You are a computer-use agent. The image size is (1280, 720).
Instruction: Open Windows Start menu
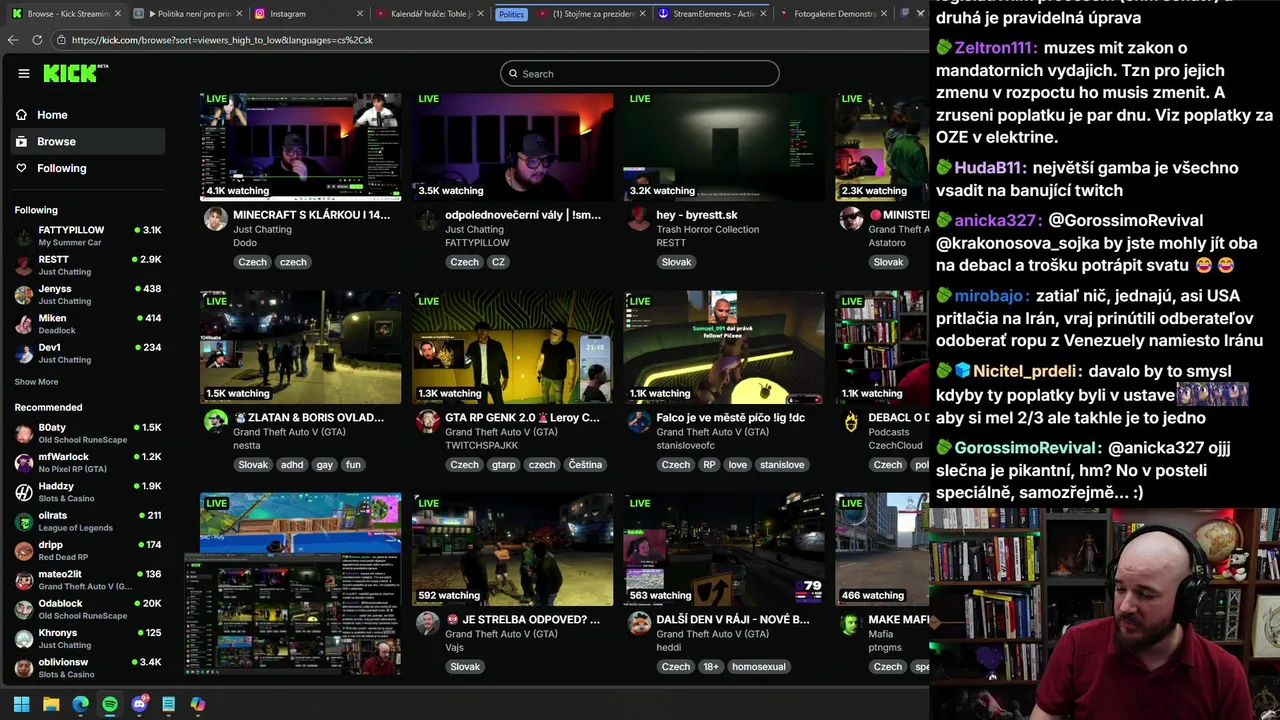21,704
